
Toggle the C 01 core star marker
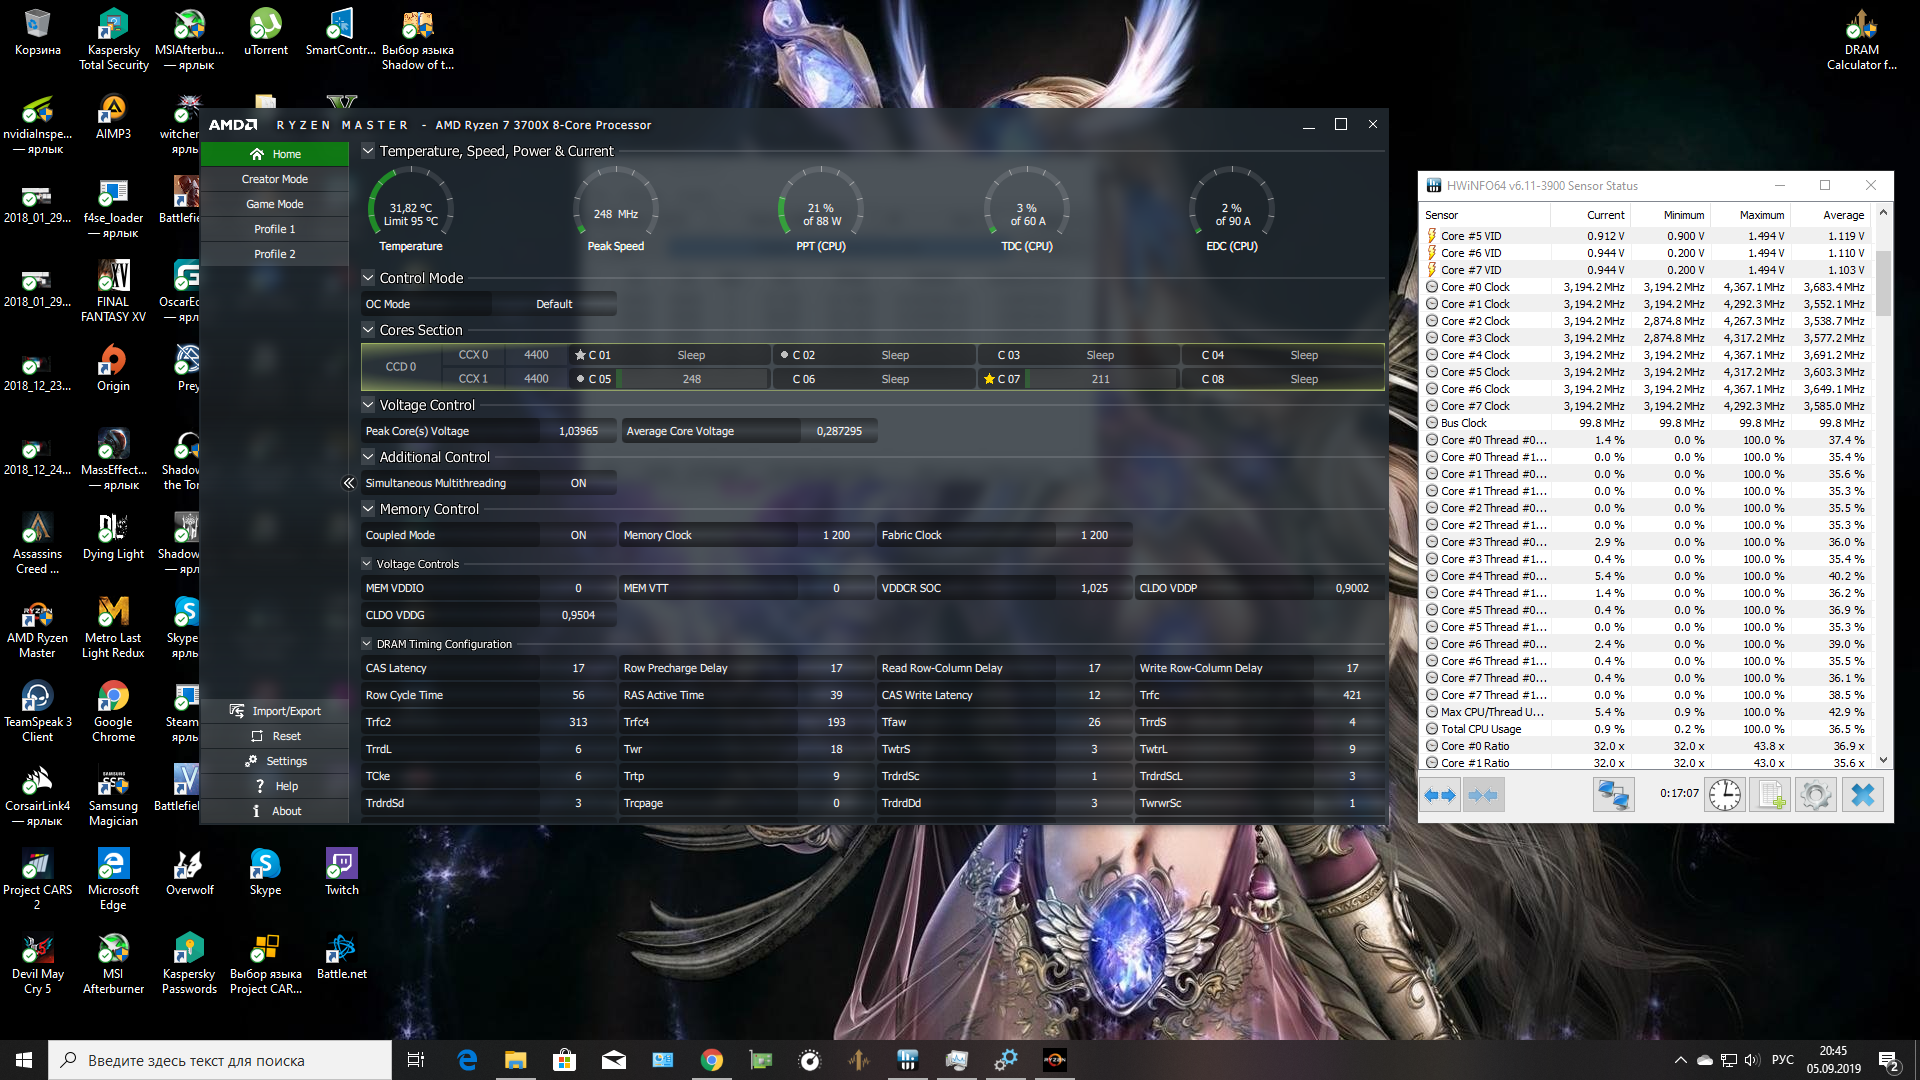click(580, 355)
